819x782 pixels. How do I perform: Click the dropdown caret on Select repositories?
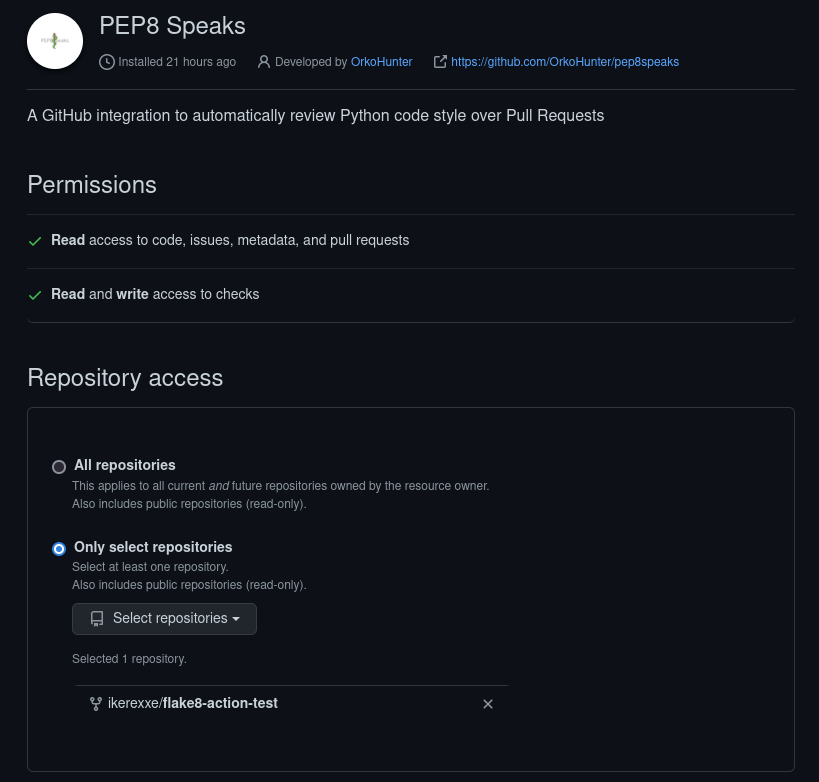point(238,618)
